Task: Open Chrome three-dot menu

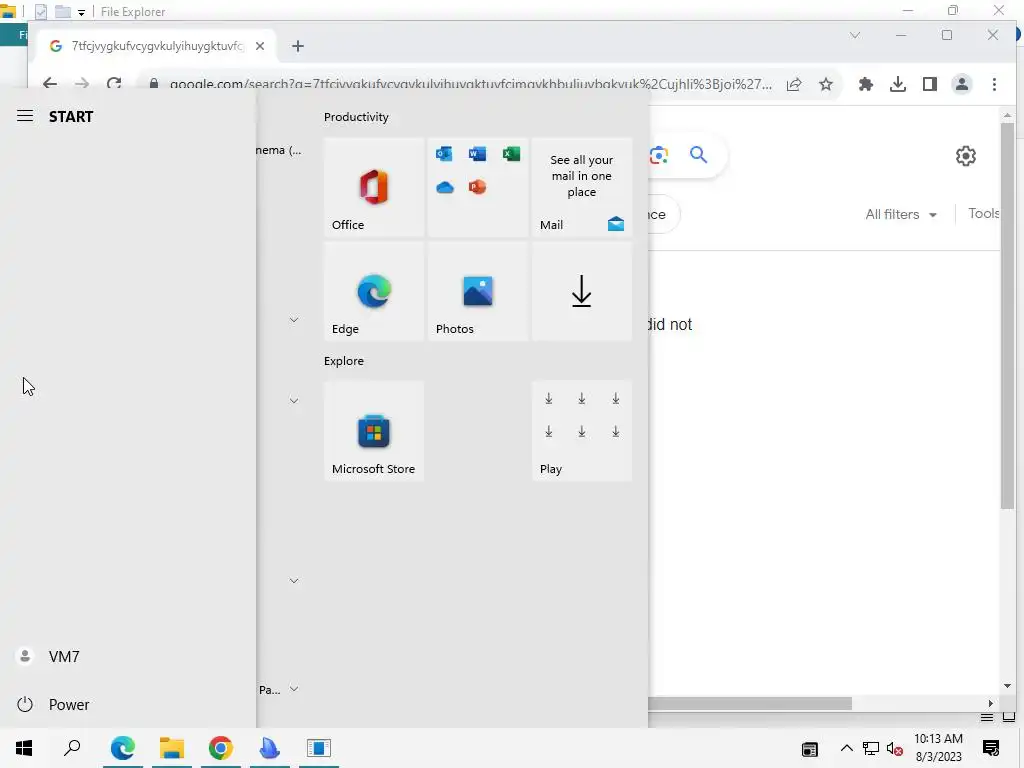Action: (994, 84)
